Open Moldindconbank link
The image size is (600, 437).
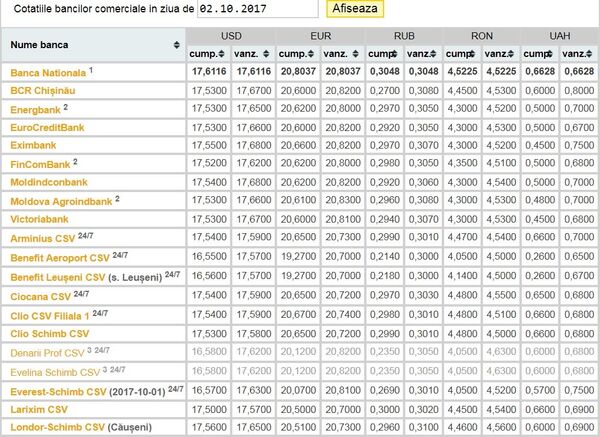pos(49,182)
